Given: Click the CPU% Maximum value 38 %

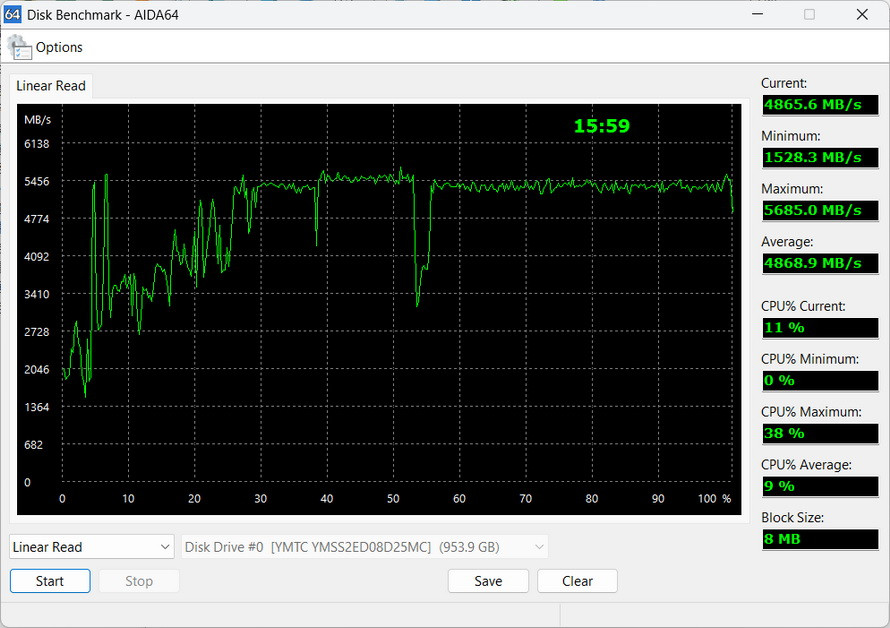Looking at the screenshot, I should coord(819,433).
